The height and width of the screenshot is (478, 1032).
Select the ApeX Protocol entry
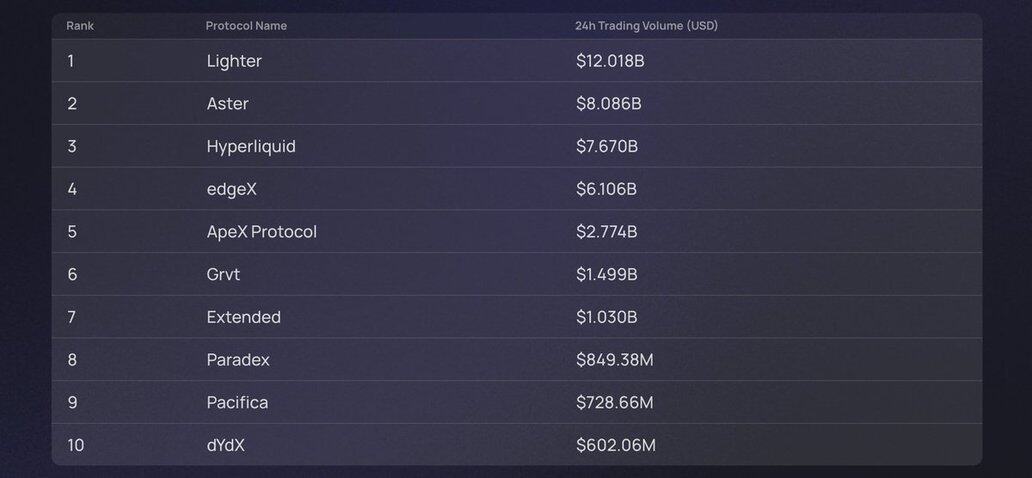[x=261, y=232]
